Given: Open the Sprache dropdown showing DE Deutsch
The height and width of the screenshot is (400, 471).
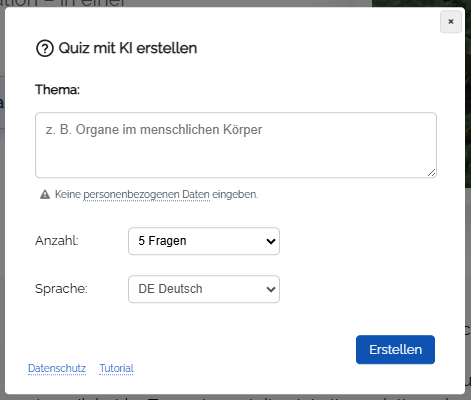Looking at the screenshot, I should [204, 289].
